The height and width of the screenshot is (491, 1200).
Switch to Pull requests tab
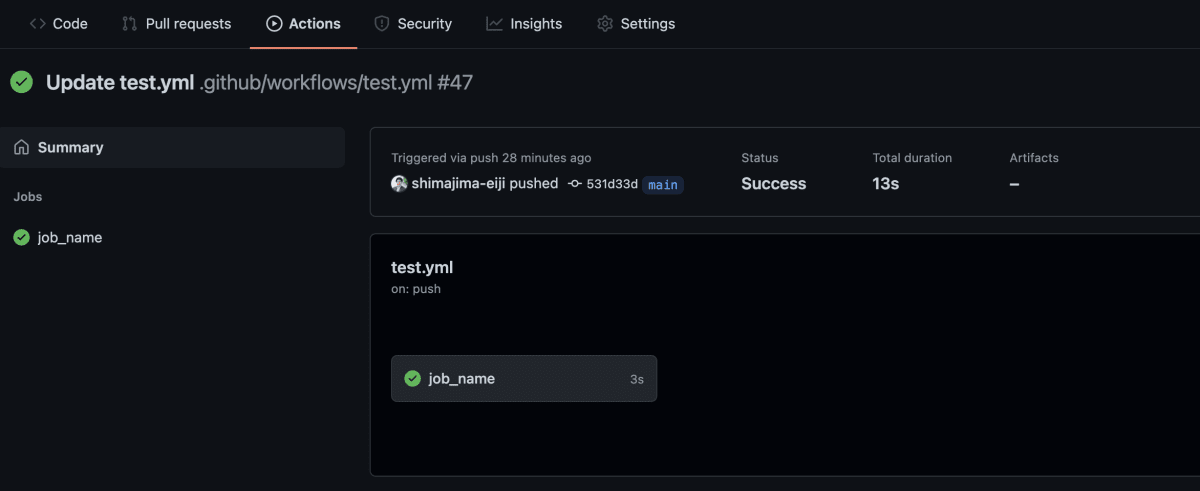[x=176, y=23]
